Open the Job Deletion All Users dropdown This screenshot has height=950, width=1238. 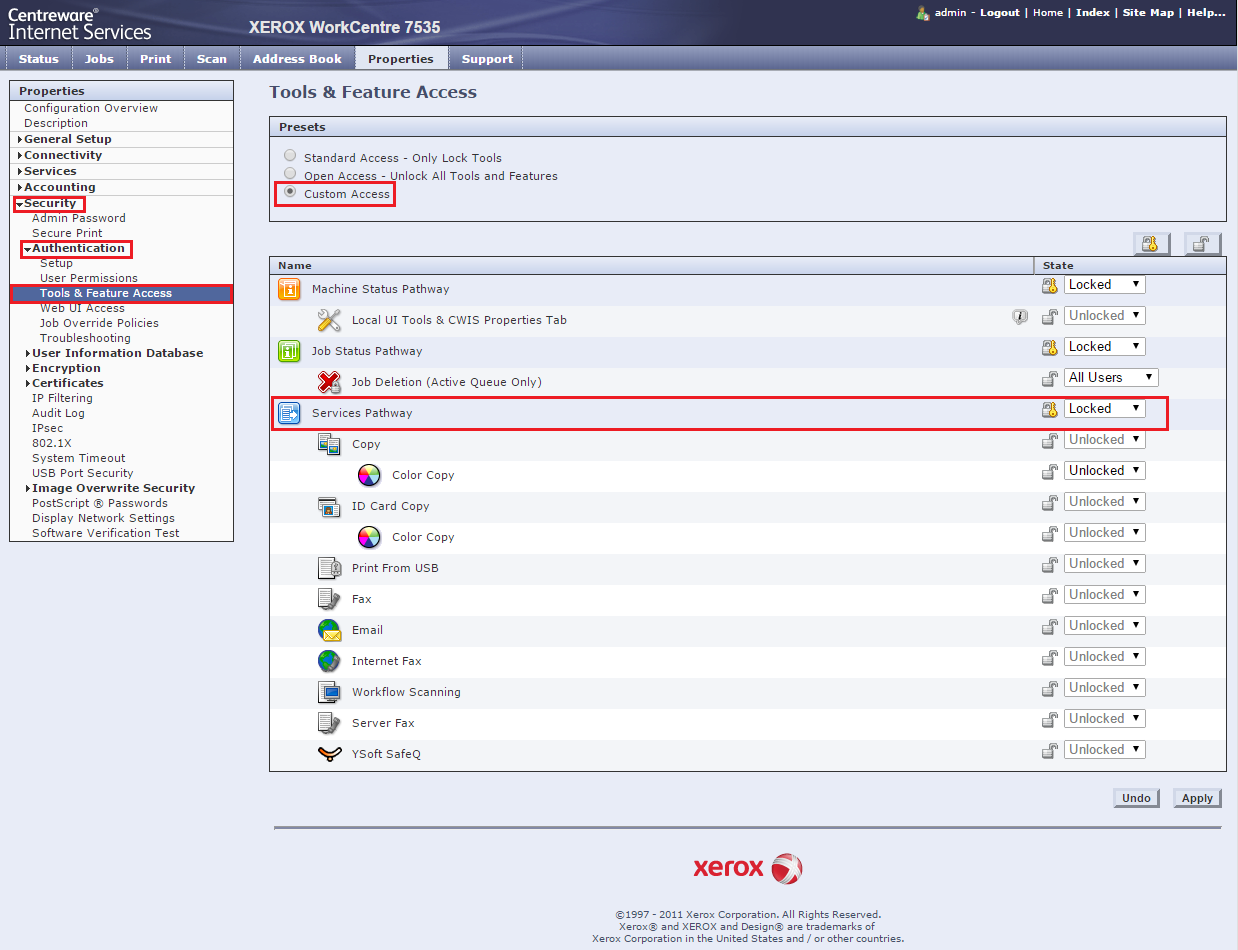1111,378
